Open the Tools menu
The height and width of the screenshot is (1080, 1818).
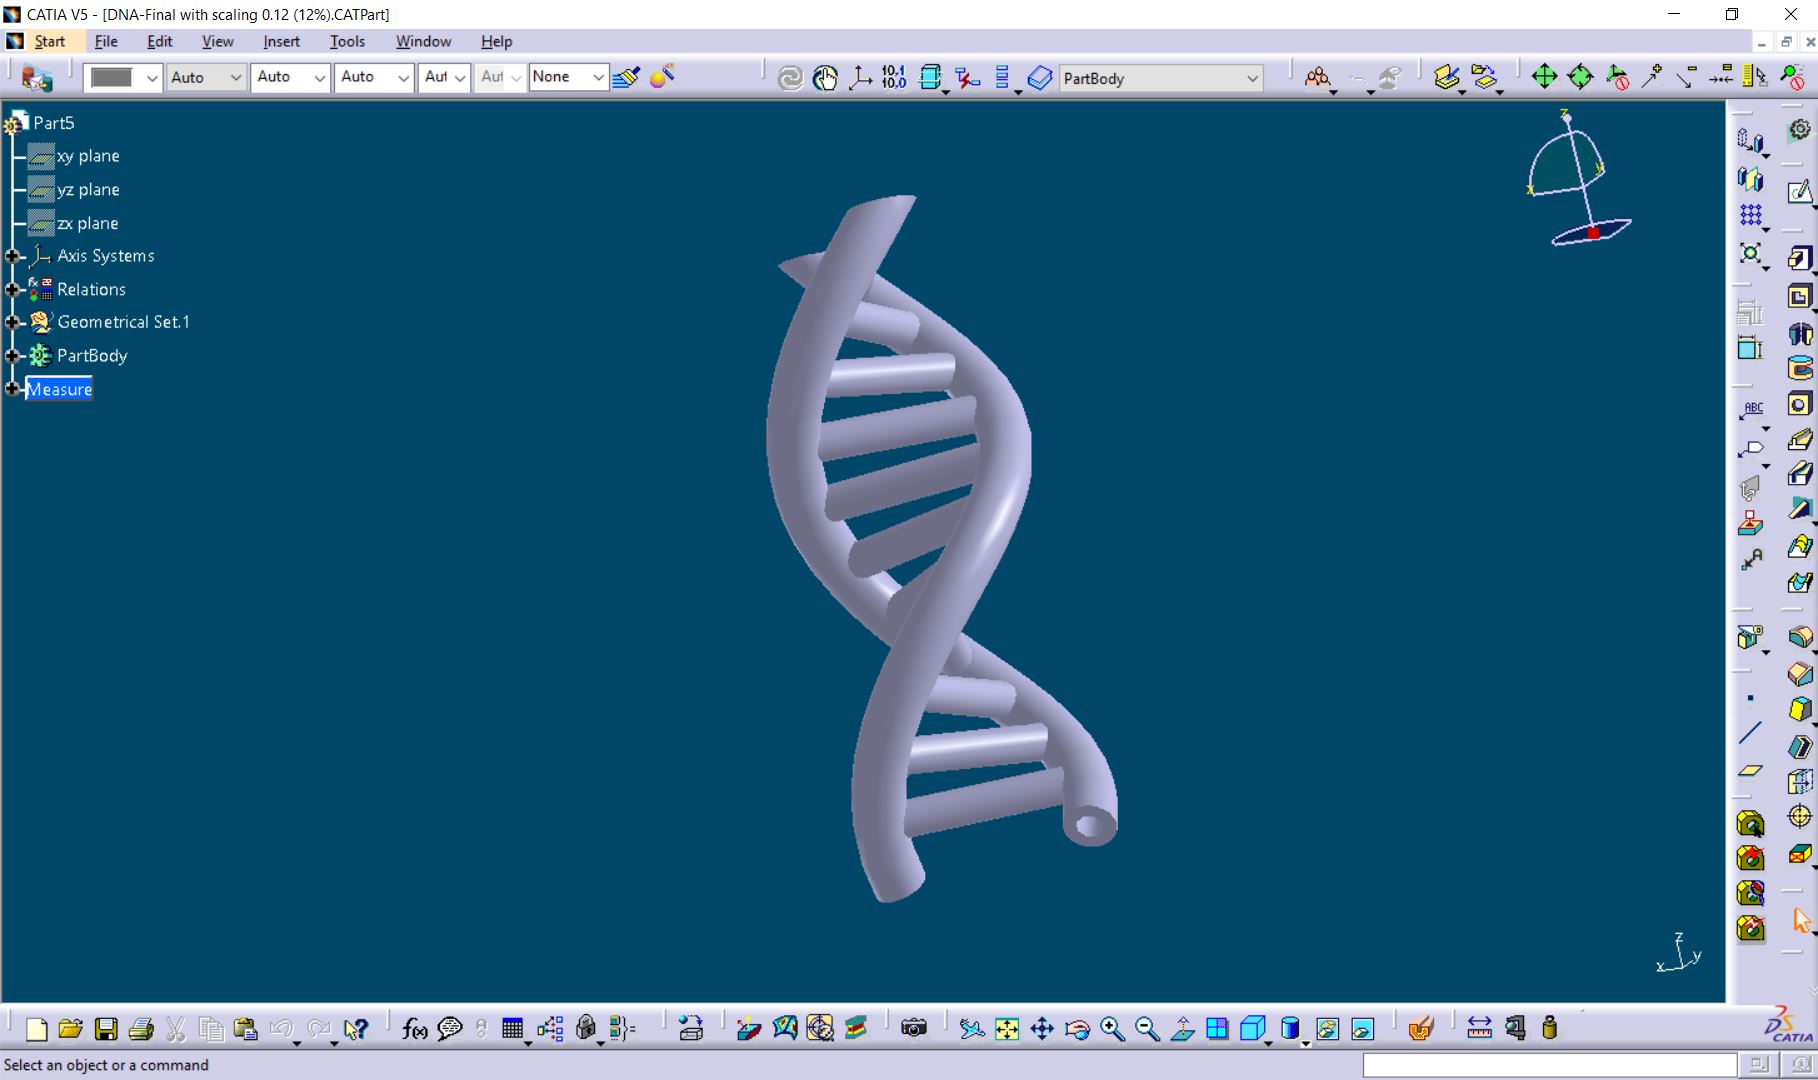347,41
